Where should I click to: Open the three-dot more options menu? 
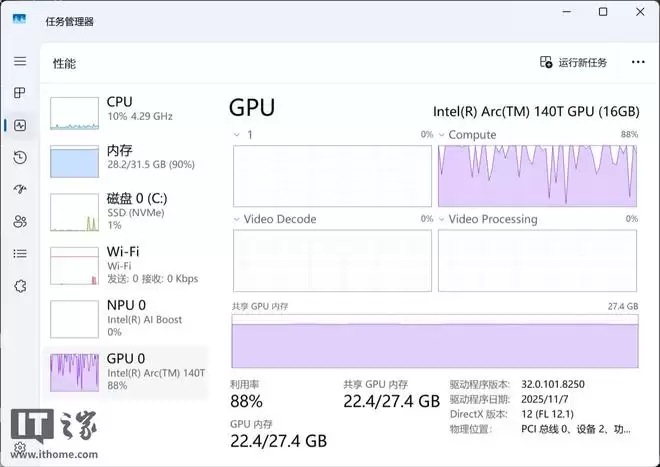pos(638,62)
